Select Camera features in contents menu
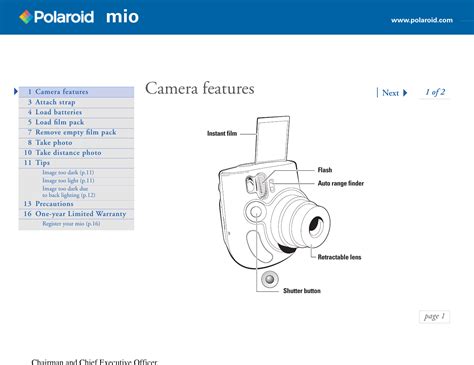The width and height of the screenshot is (474, 365). [76, 92]
